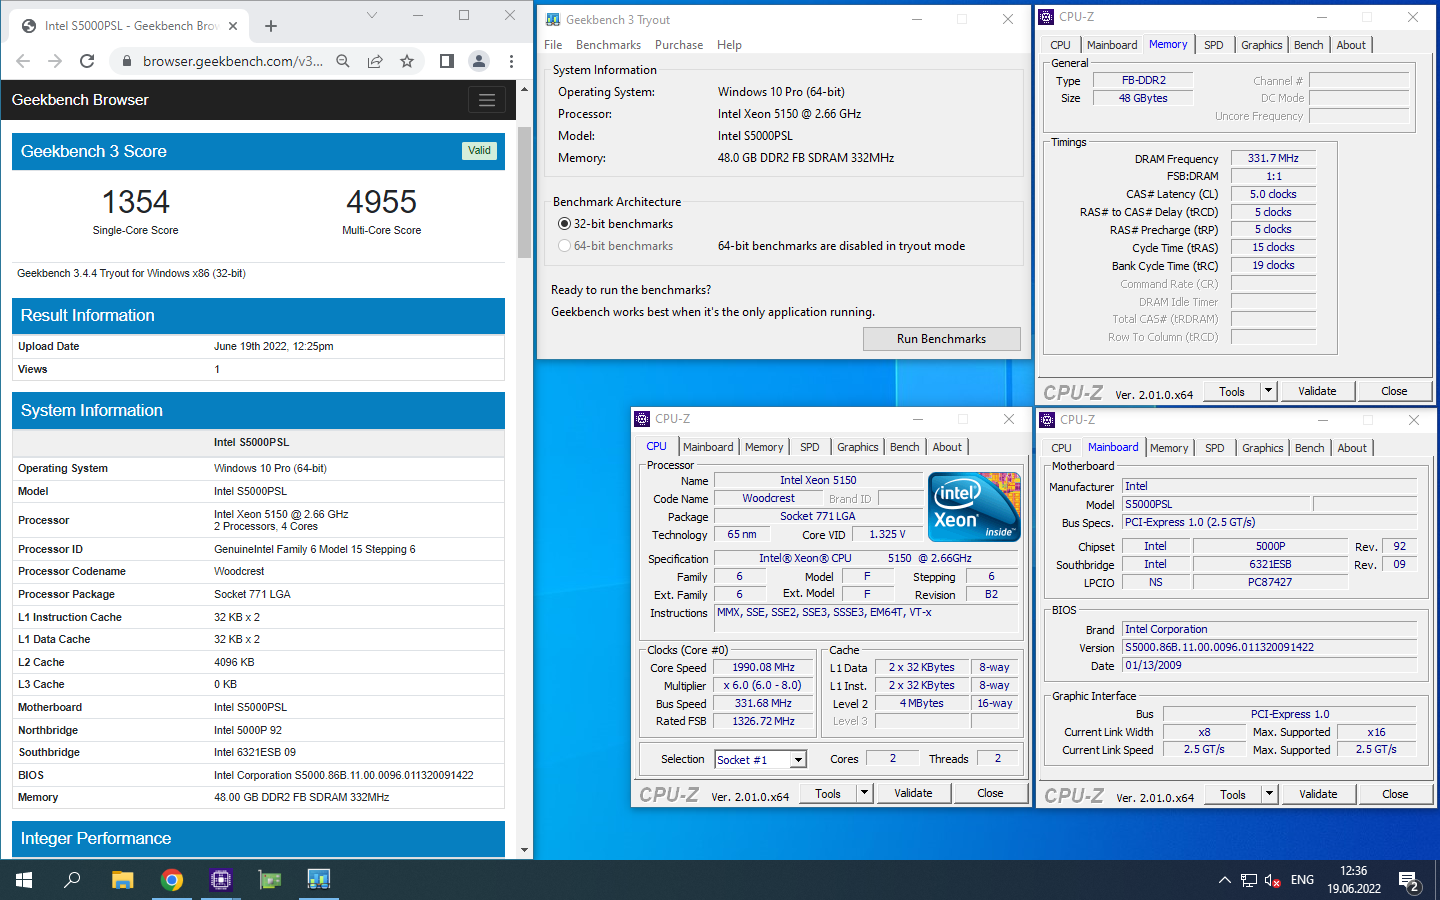This screenshot has width=1440, height=900.
Task: Open a new Chrome tab with plus
Action: coord(271,26)
